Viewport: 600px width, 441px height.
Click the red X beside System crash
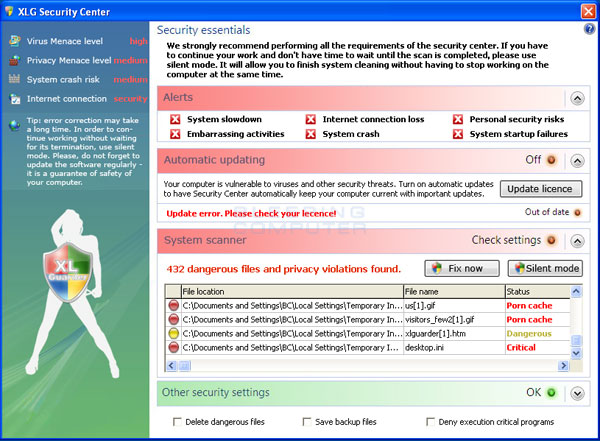click(x=311, y=134)
